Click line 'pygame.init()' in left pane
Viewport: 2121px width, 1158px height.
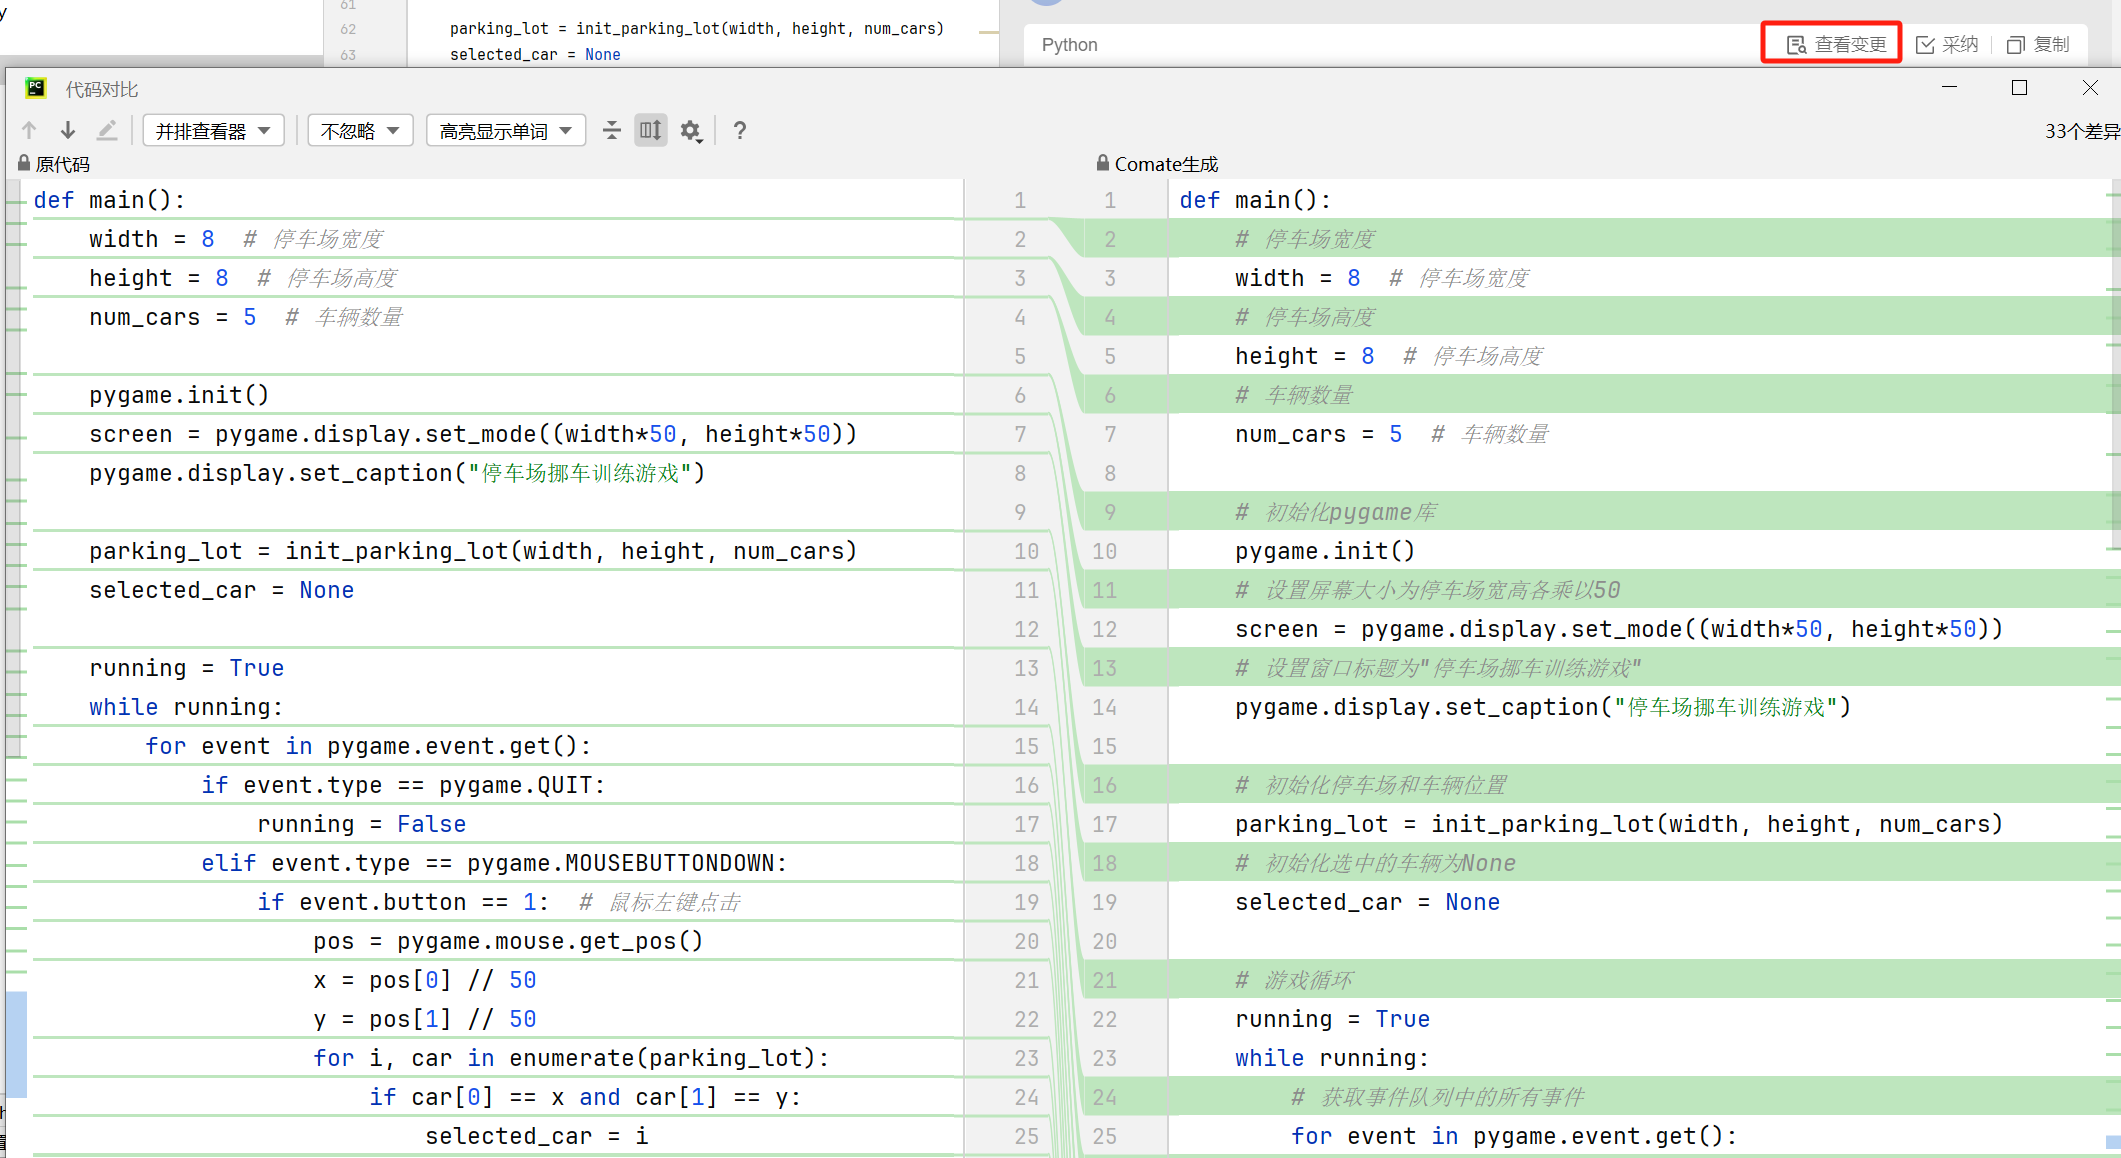[x=179, y=395]
